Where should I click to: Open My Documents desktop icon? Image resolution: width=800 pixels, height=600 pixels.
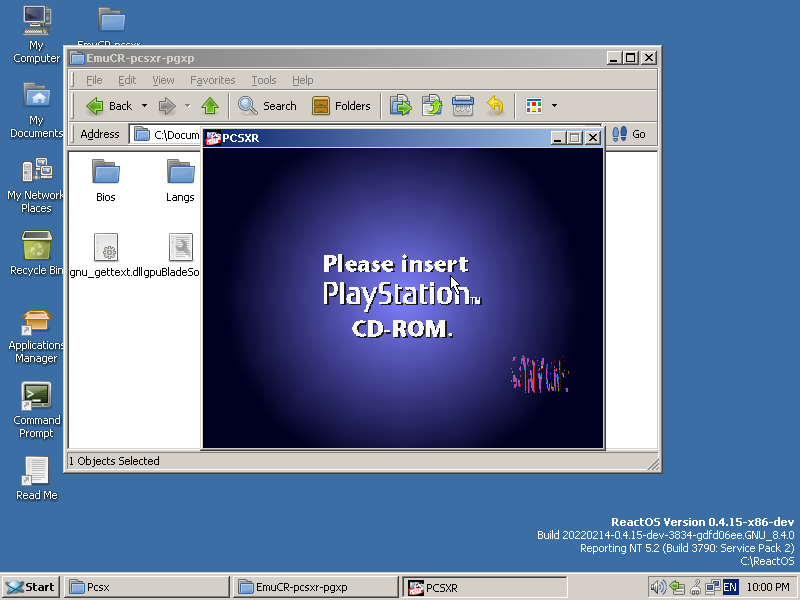tap(36, 110)
